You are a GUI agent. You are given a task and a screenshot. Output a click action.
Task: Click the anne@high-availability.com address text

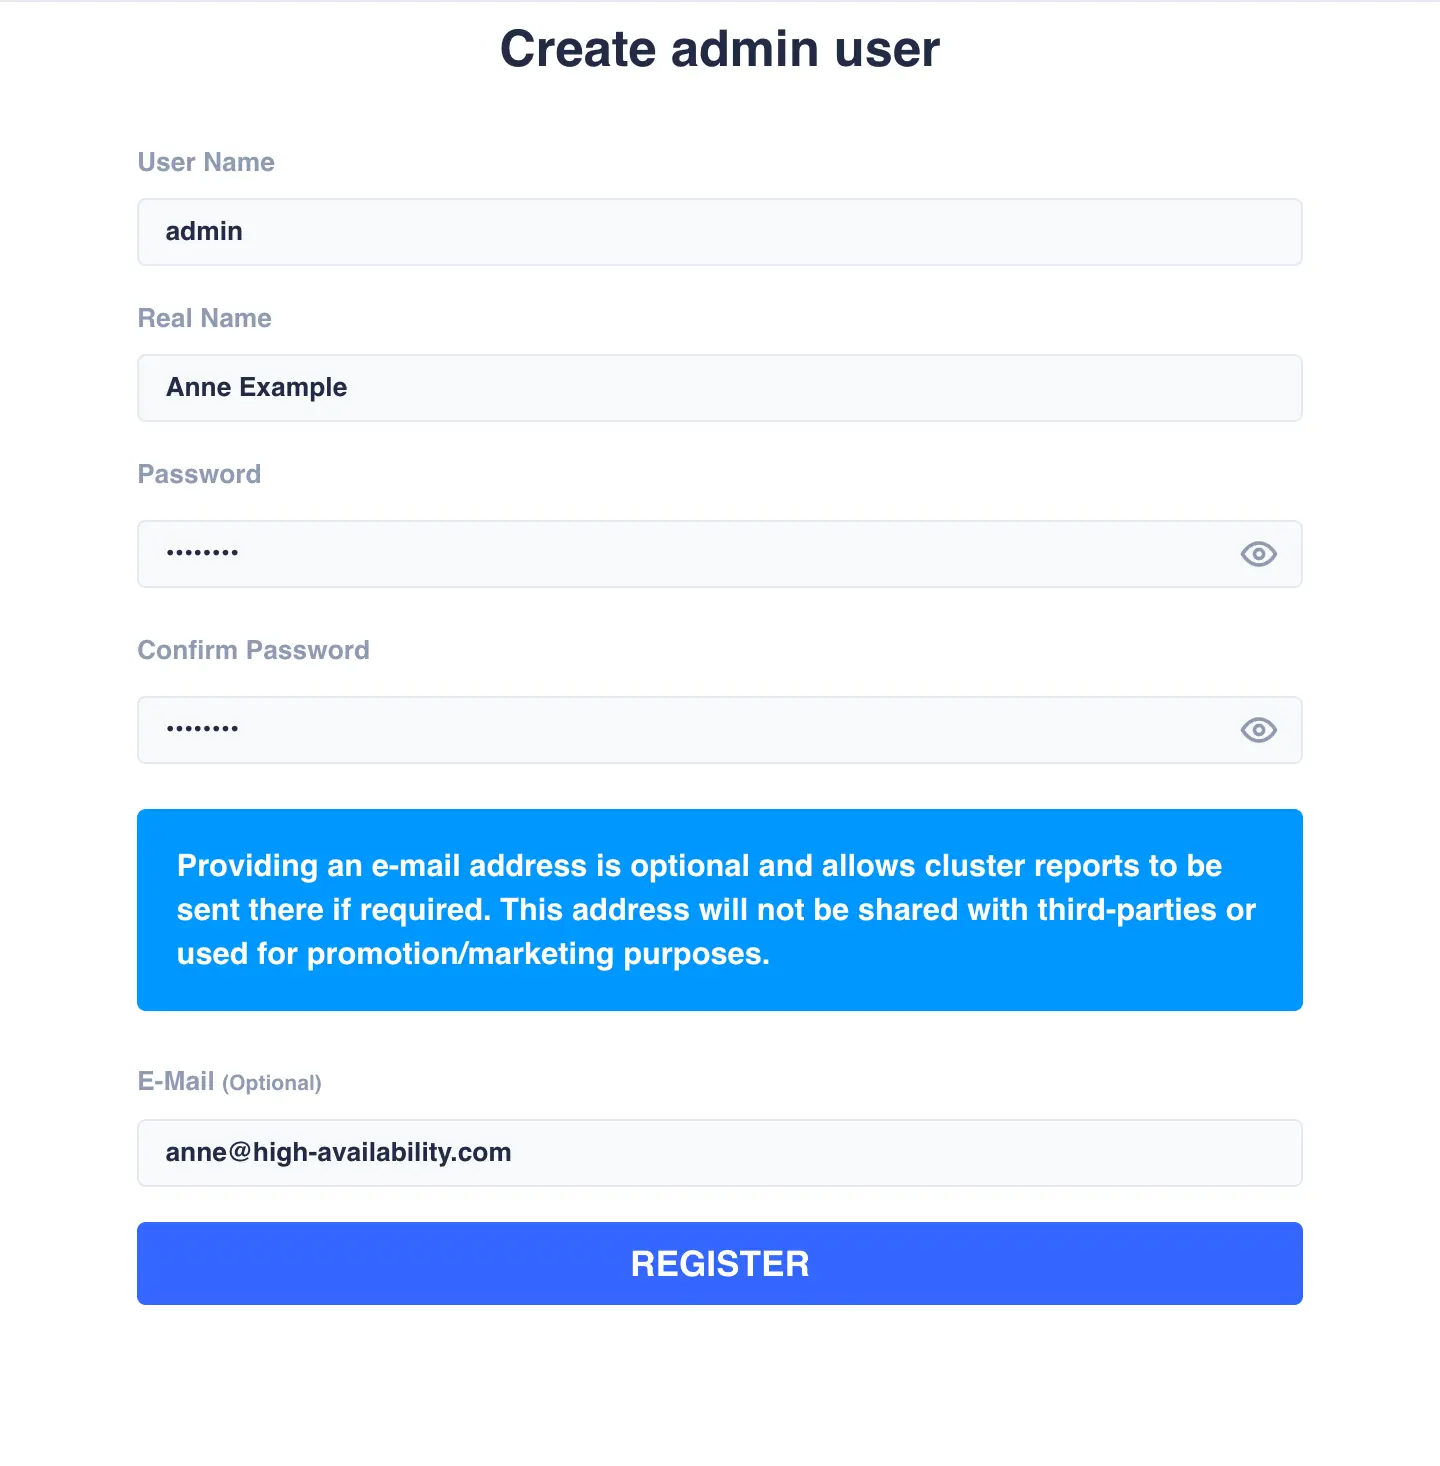(x=338, y=1153)
